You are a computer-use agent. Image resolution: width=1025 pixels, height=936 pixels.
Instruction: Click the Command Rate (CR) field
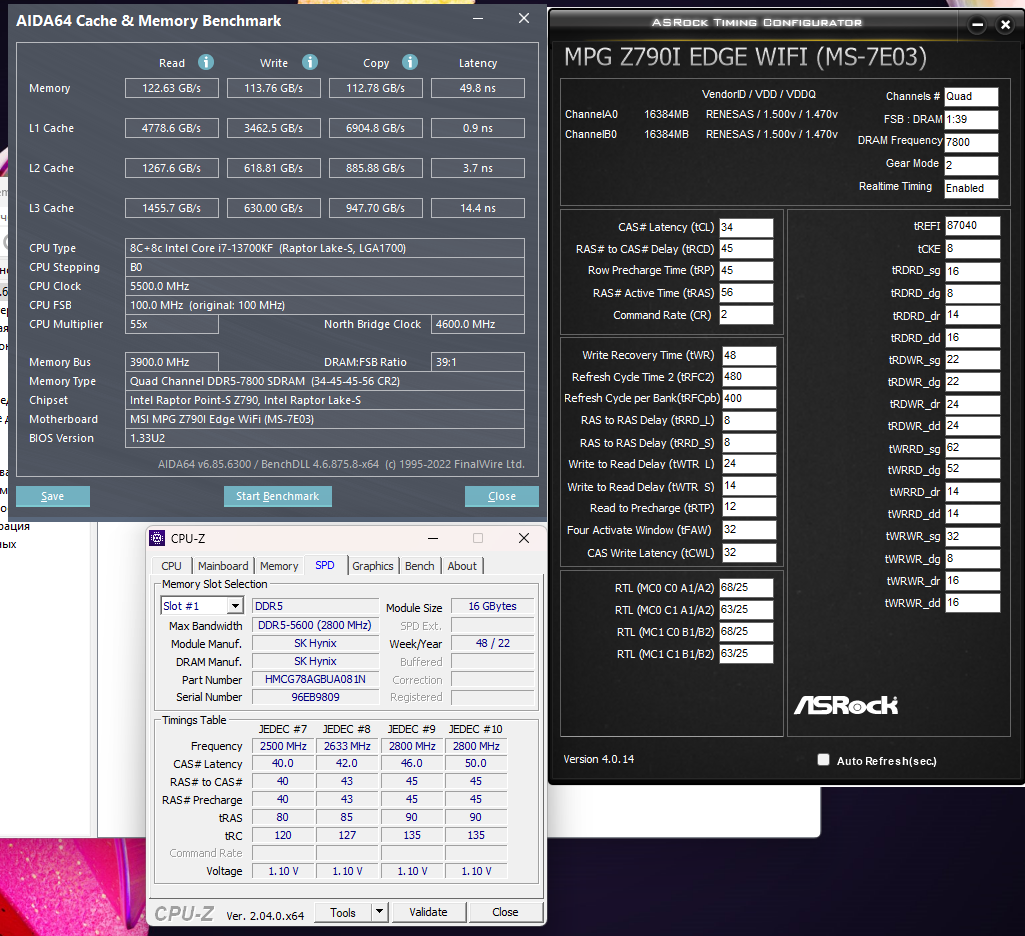tap(746, 314)
